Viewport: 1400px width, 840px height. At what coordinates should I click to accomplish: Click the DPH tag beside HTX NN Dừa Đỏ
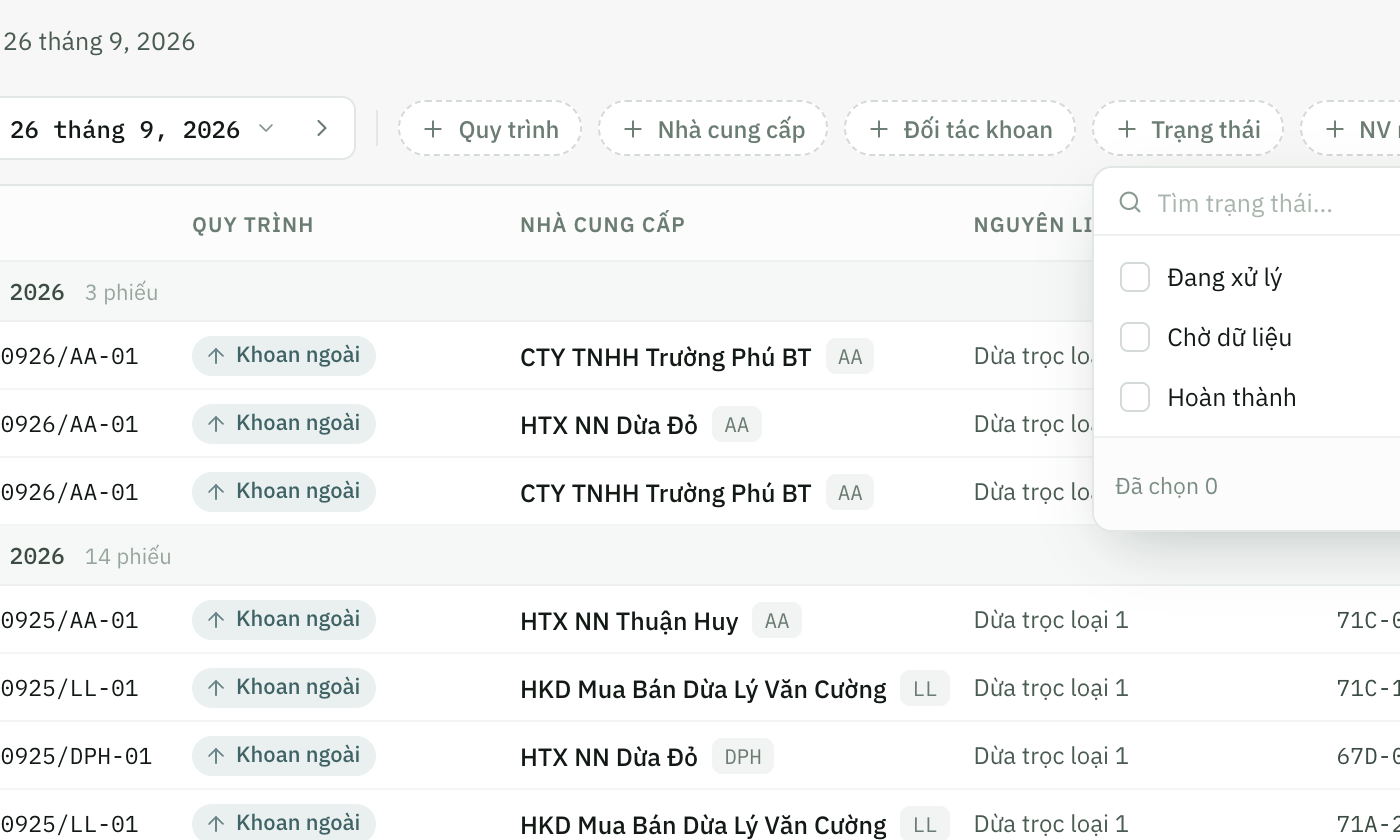(743, 757)
